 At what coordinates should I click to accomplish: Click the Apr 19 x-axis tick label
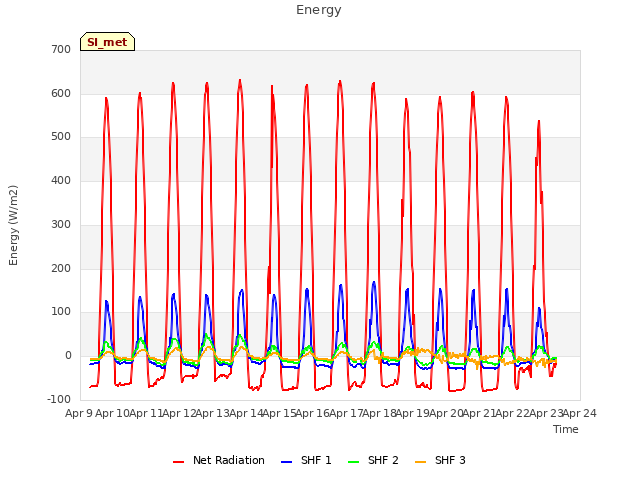tap(412, 413)
